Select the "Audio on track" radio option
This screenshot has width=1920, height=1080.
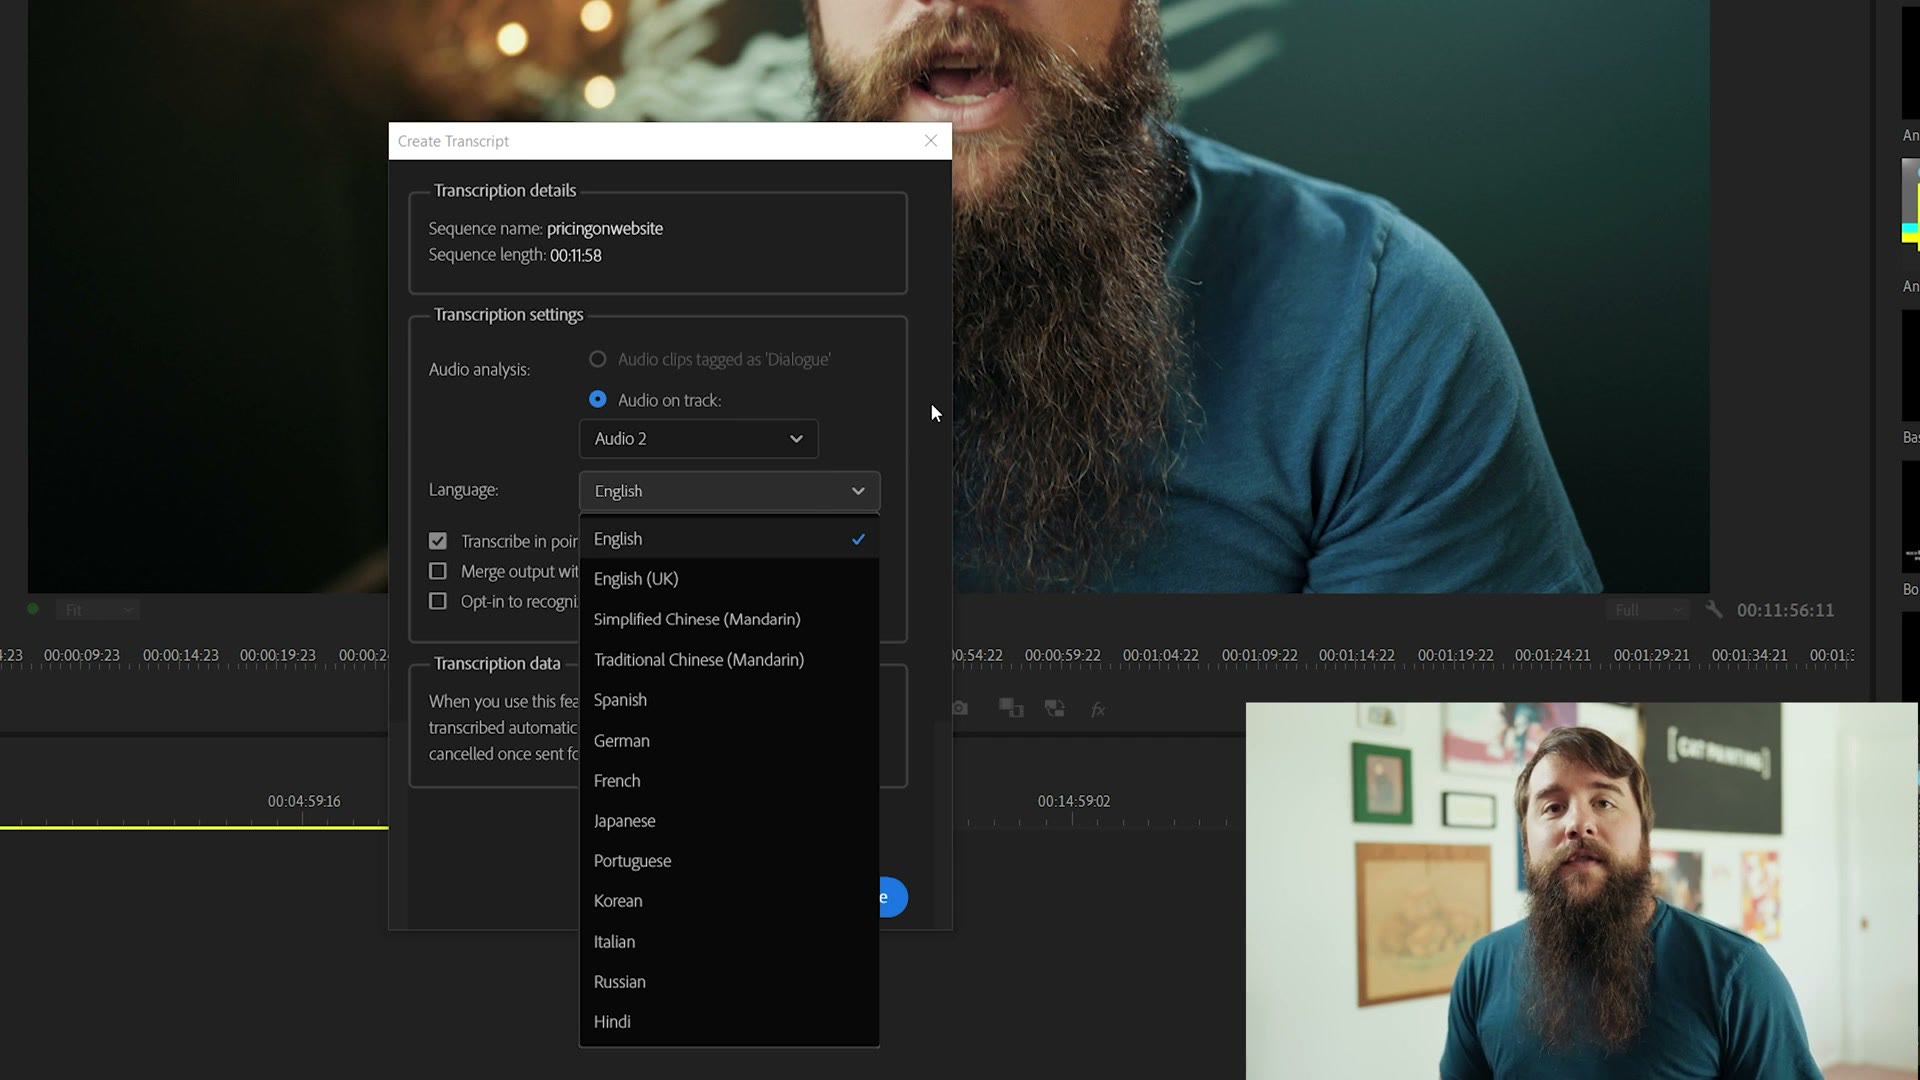pyautogui.click(x=598, y=399)
